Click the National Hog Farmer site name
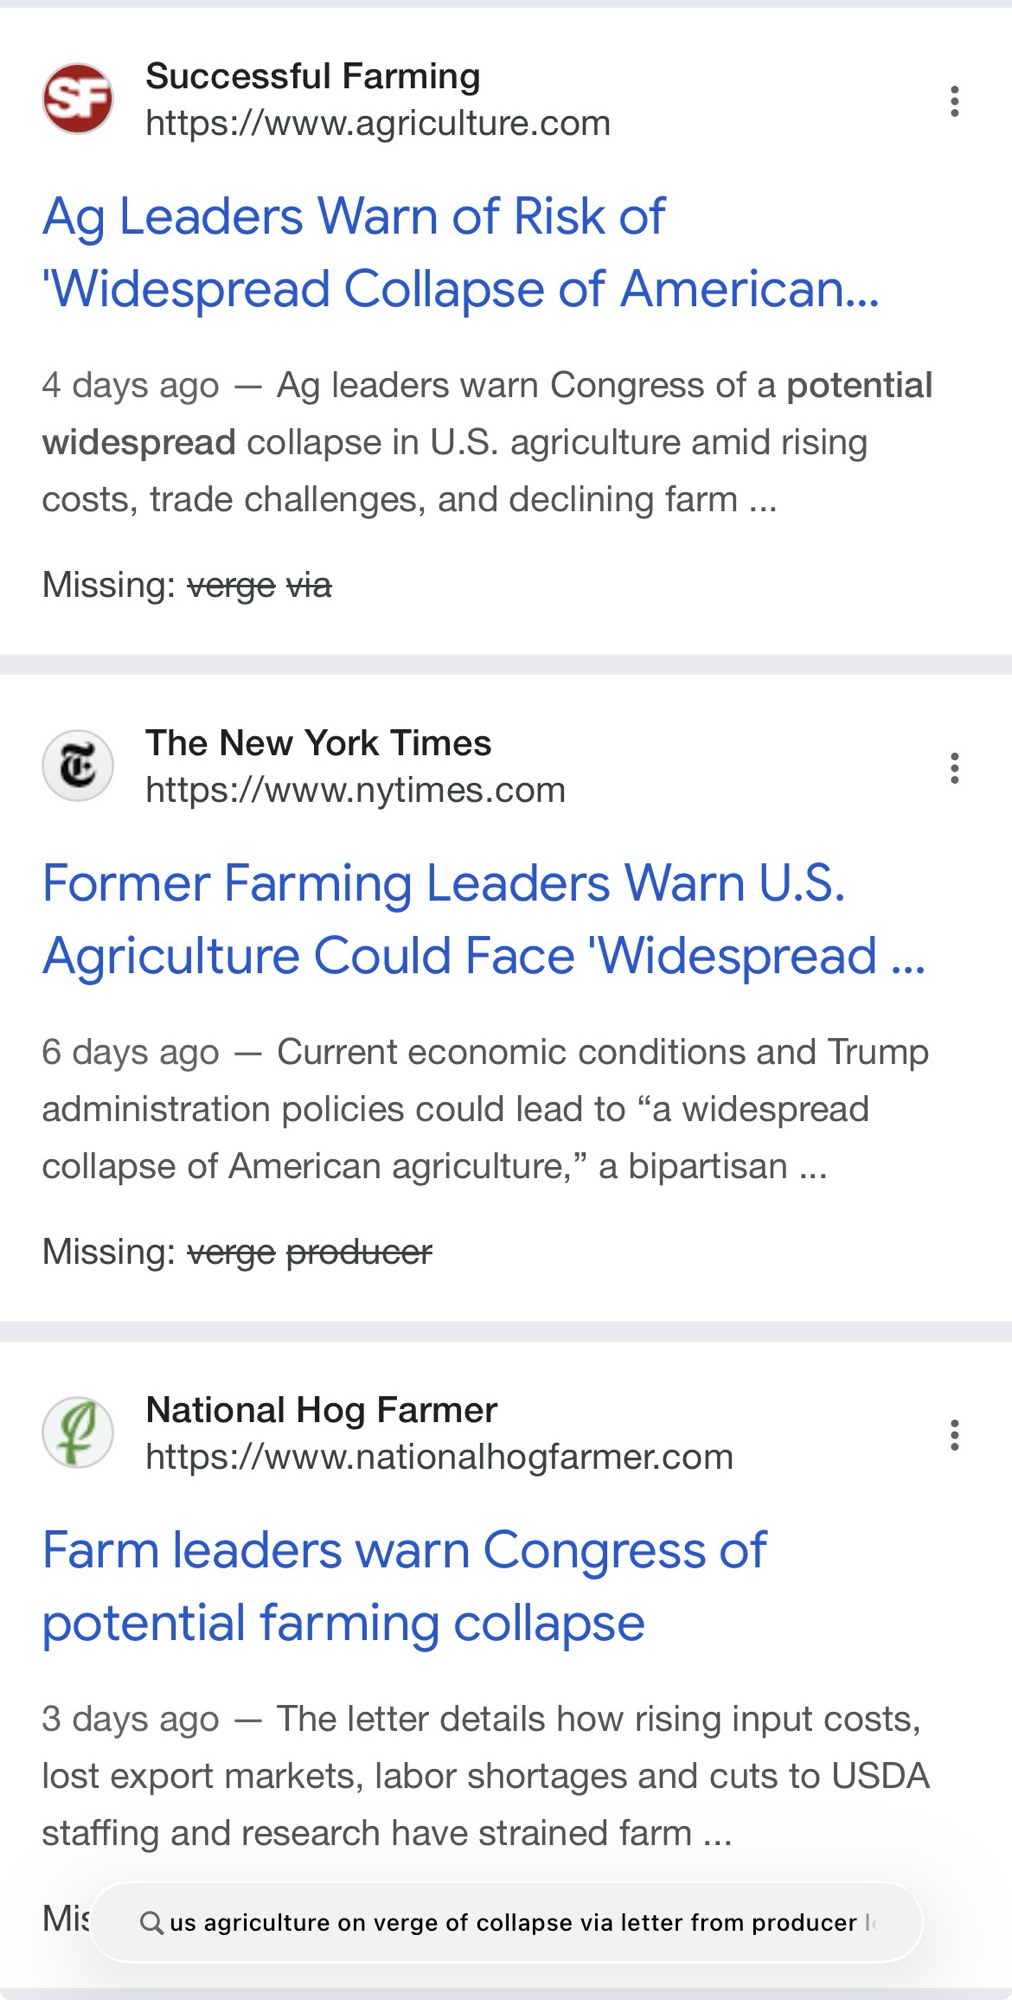 321,1410
